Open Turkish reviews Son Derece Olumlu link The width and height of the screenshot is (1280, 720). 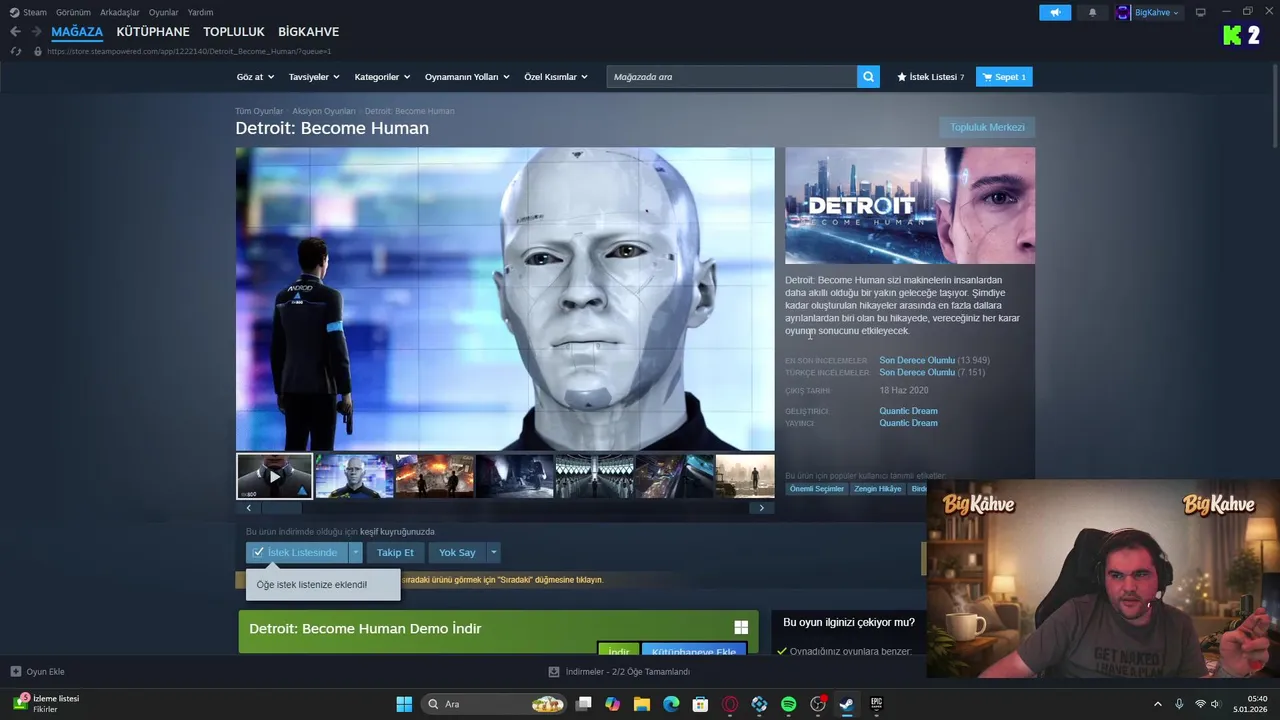[917, 372]
